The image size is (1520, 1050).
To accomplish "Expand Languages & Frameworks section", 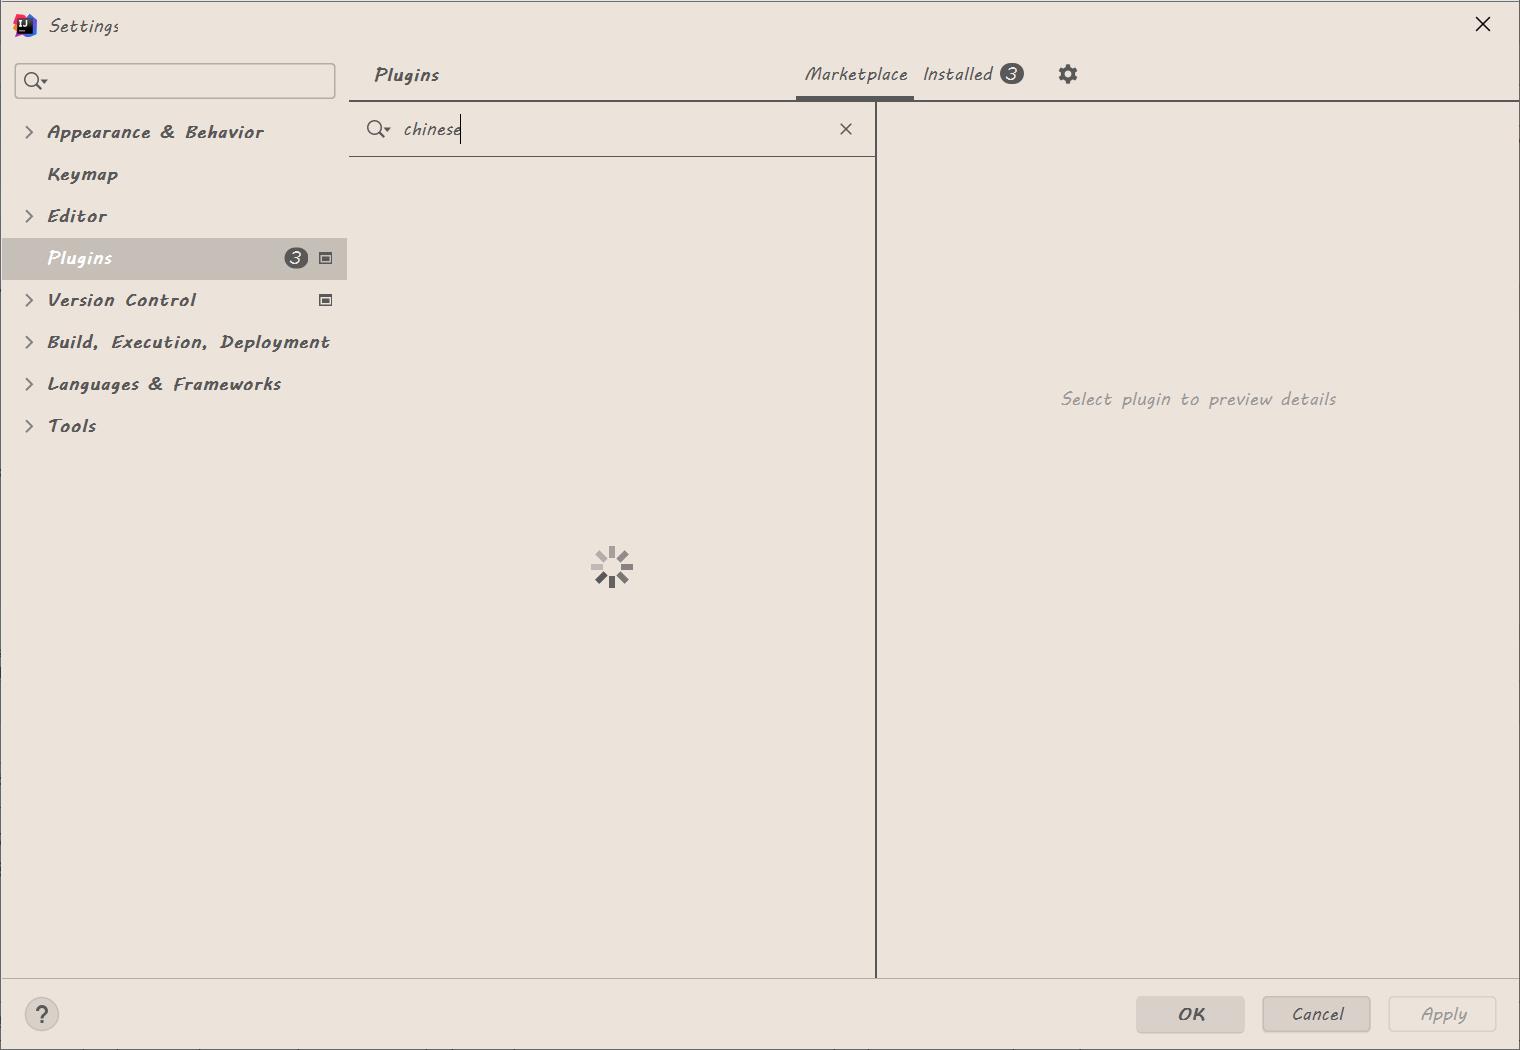I will click(29, 384).
